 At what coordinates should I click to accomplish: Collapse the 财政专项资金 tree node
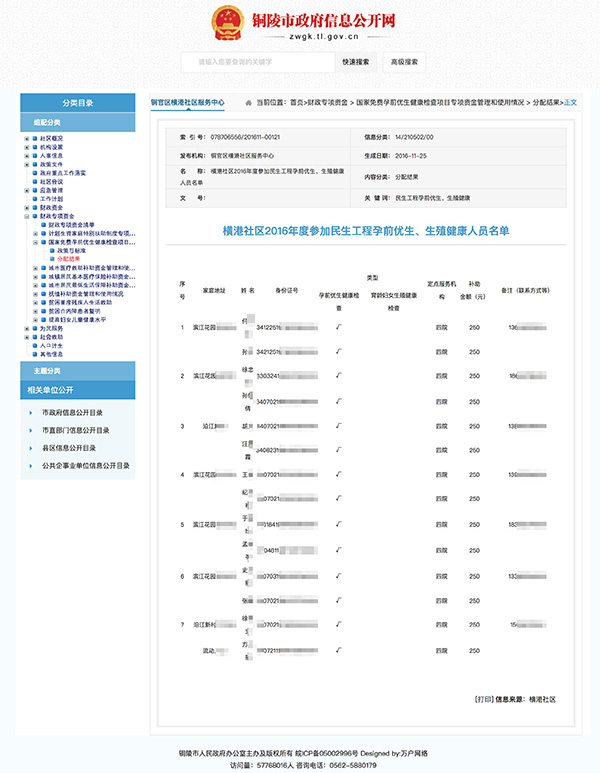[x=27, y=216]
